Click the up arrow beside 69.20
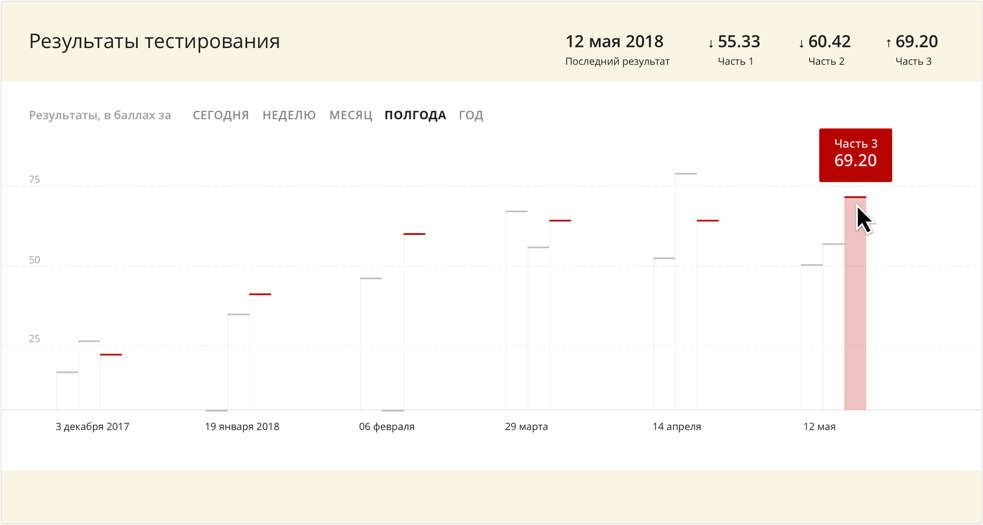The width and height of the screenshot is (983, 525). [888, 43]
